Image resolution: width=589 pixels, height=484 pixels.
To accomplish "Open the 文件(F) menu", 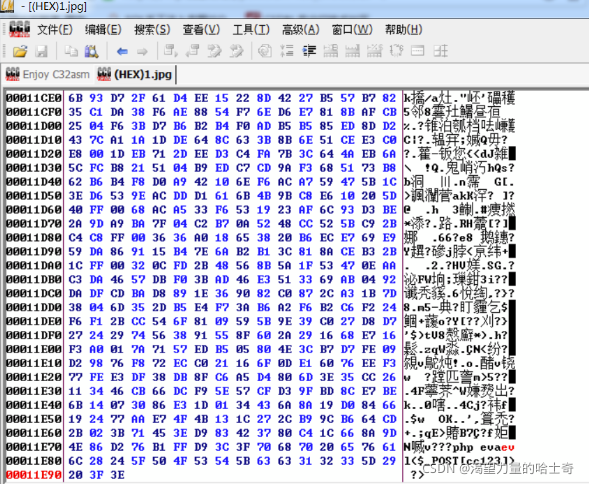I will 55,30.
